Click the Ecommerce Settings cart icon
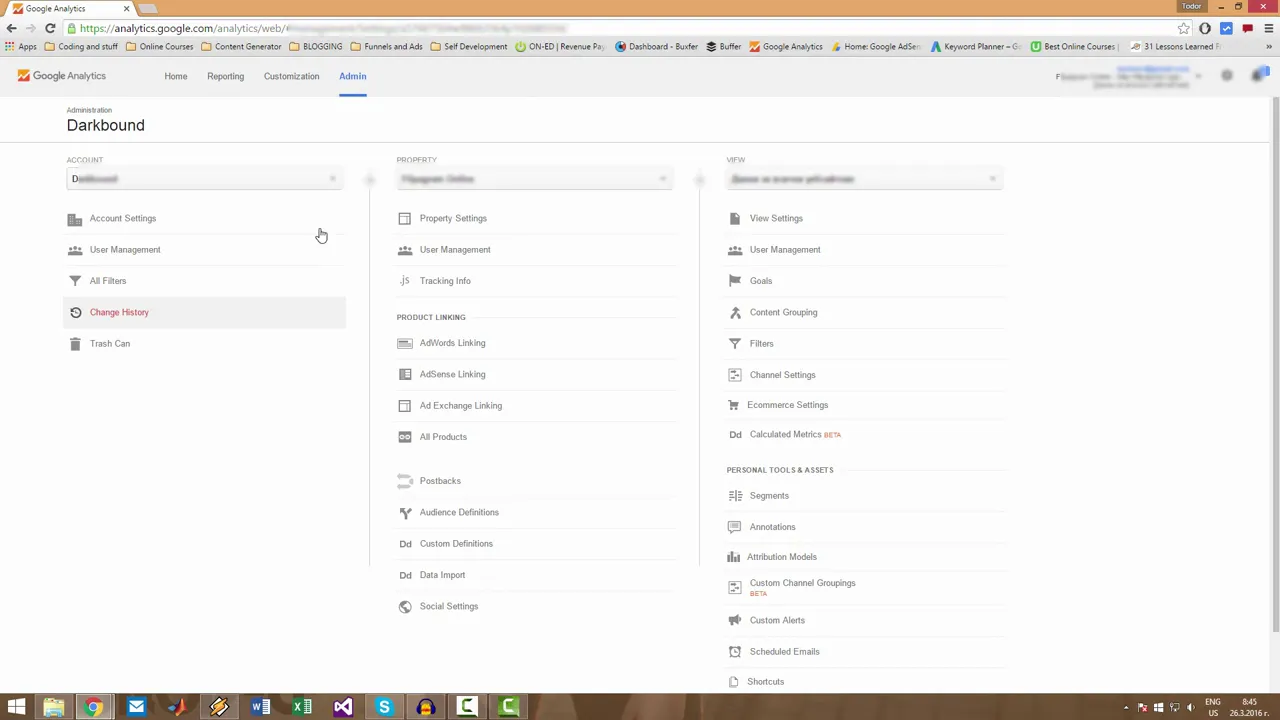 tap(733, 405)
